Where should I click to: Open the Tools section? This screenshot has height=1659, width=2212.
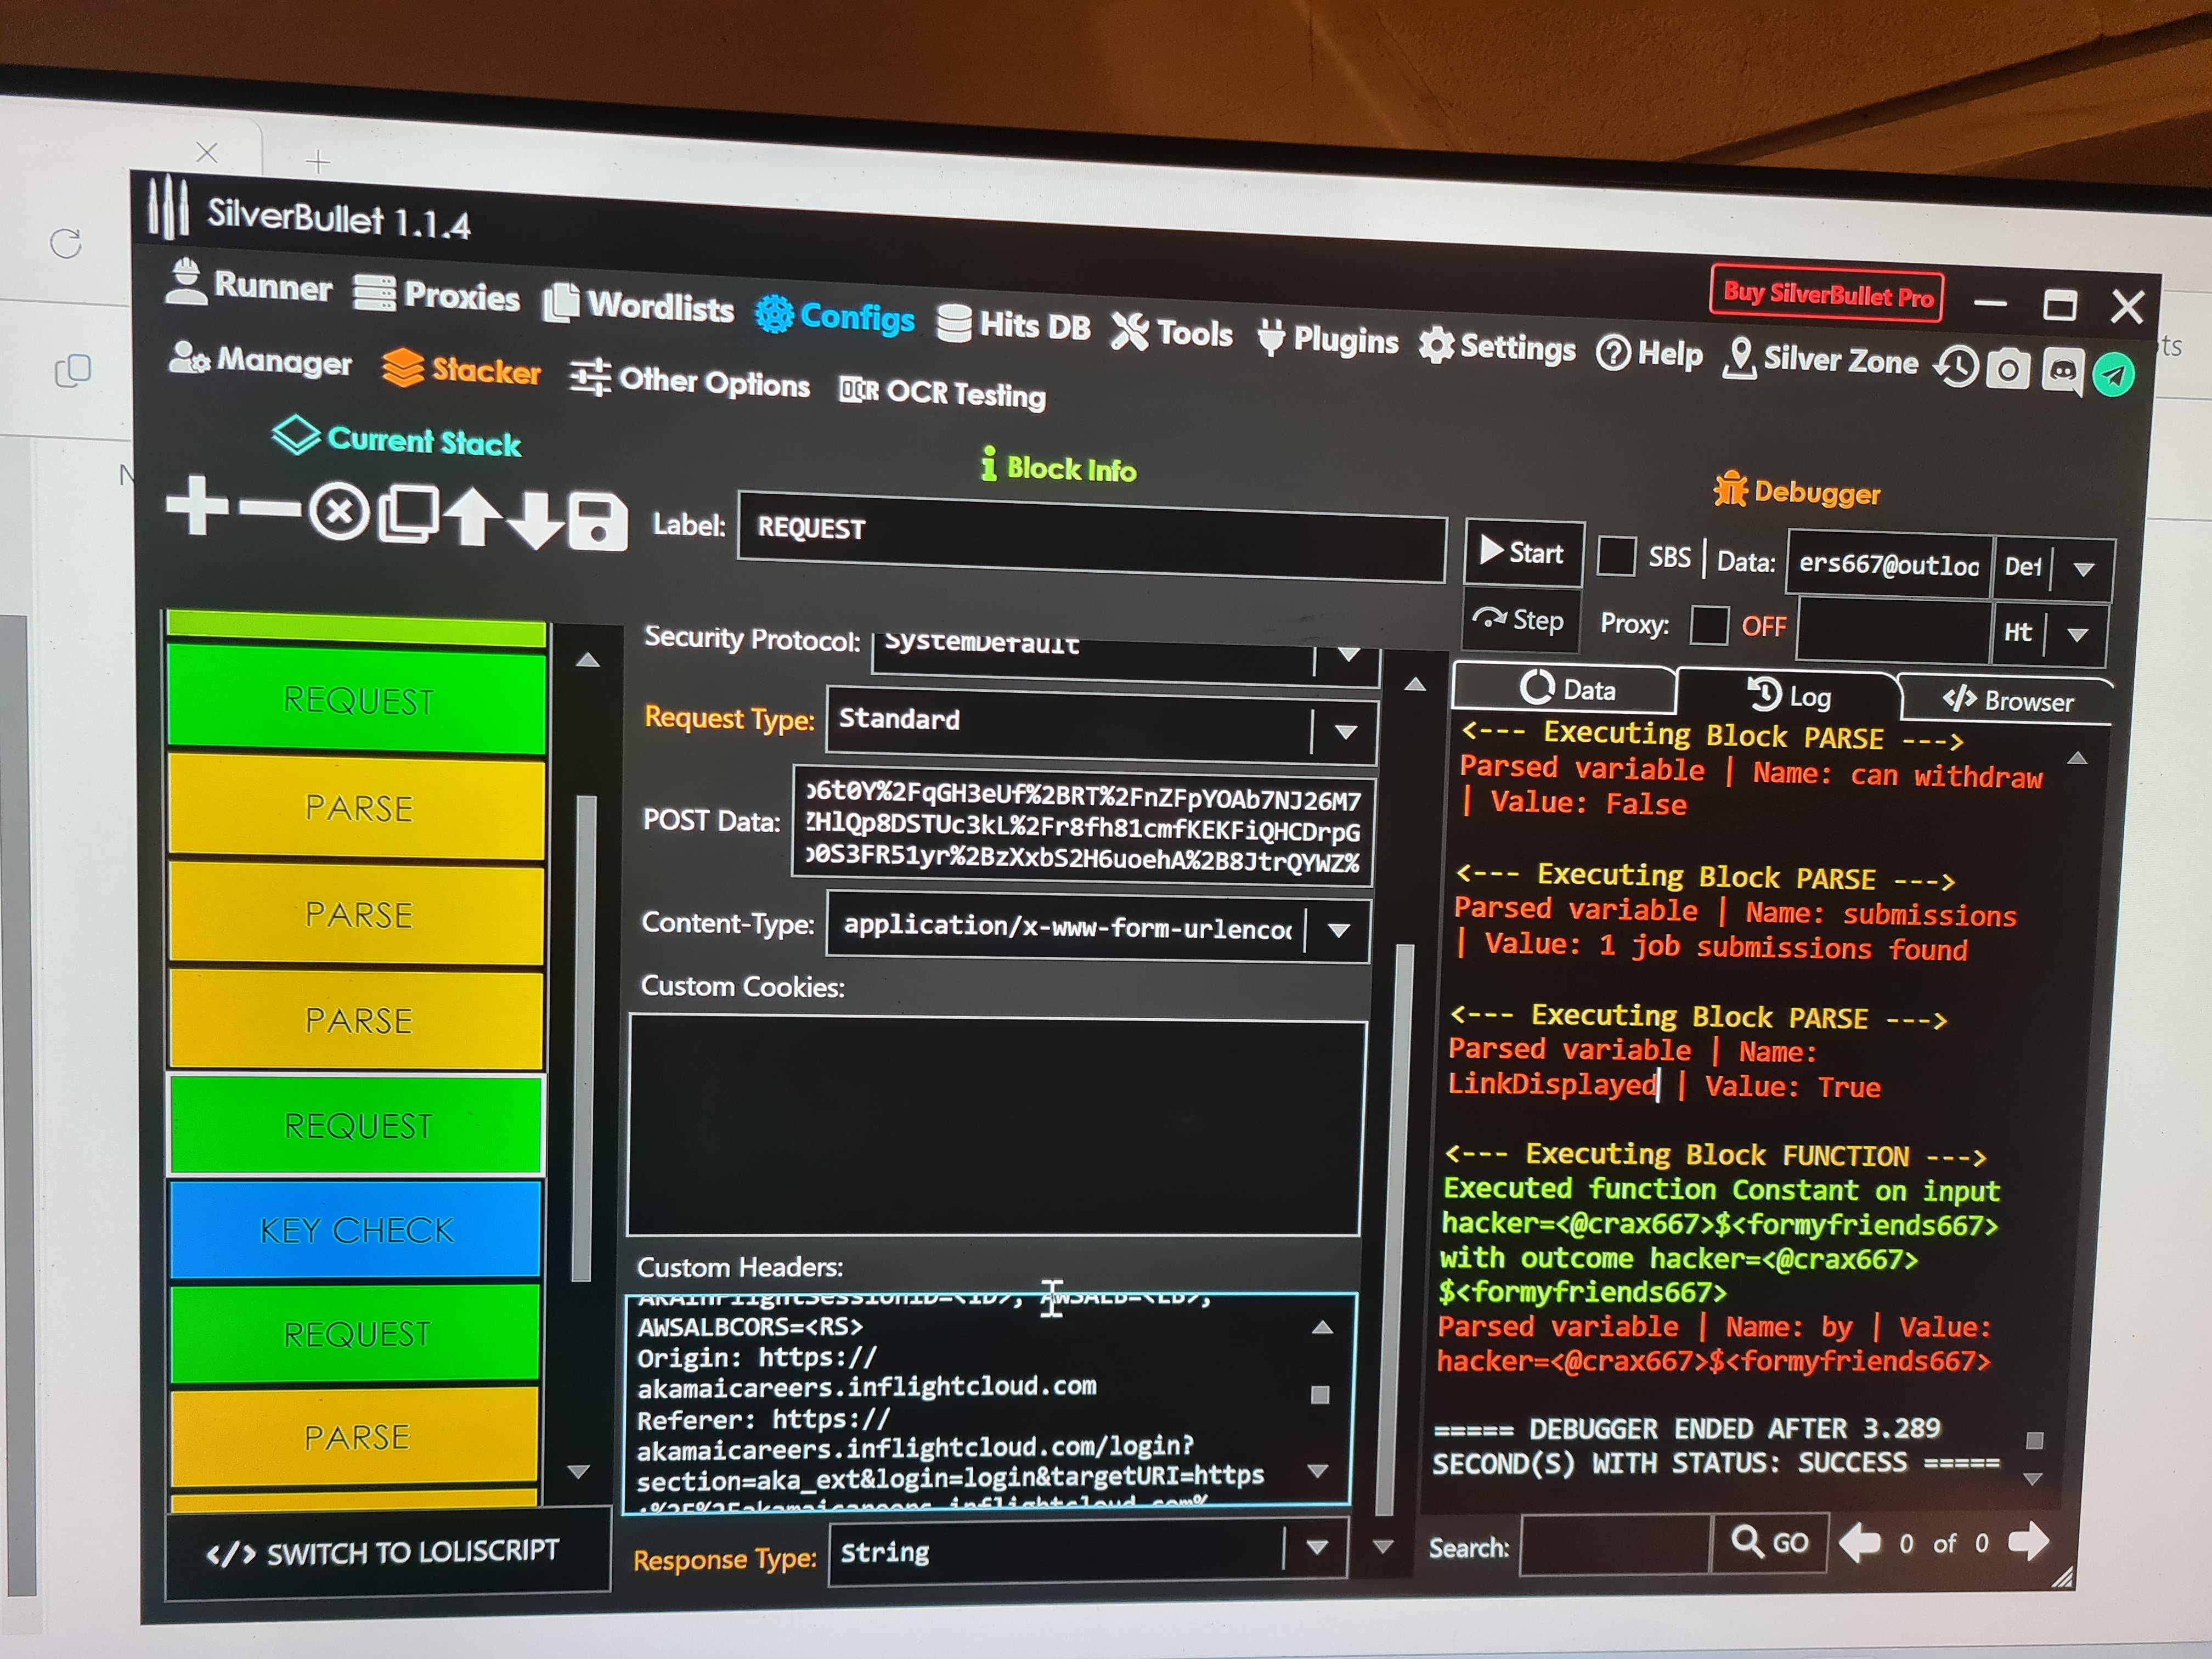point(1172,332)
